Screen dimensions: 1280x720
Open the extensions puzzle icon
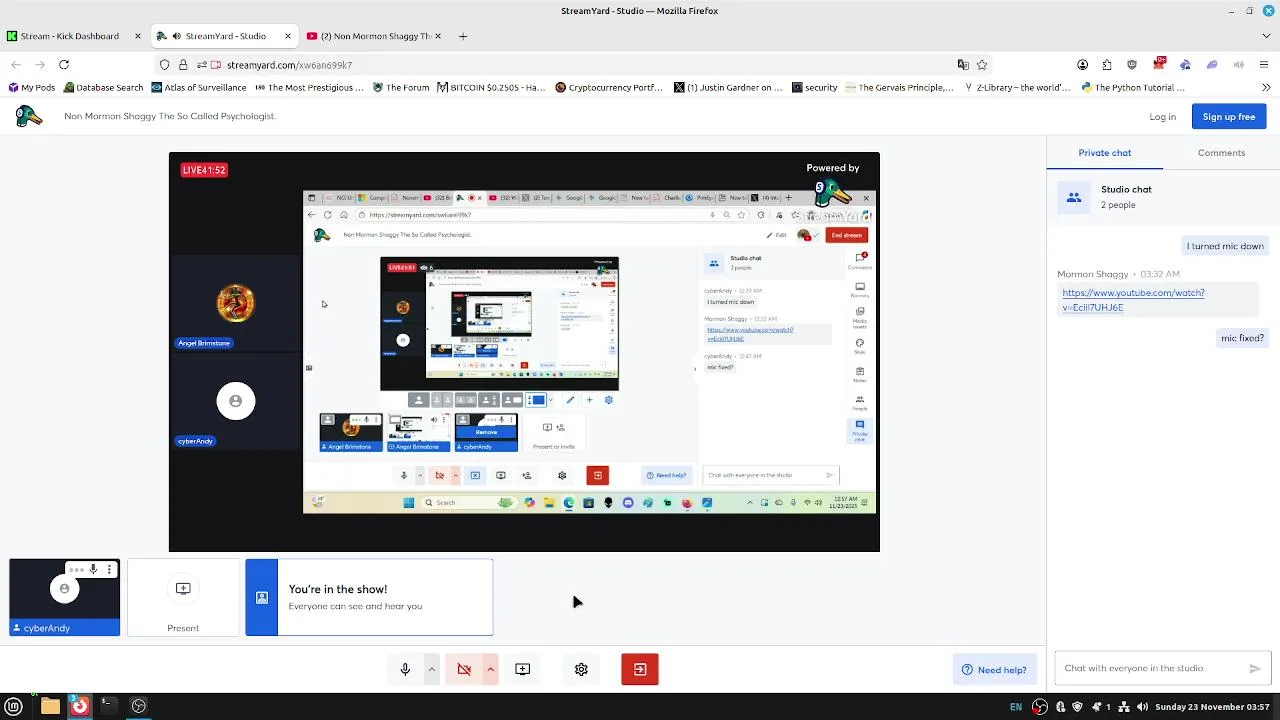[1107, 65]
